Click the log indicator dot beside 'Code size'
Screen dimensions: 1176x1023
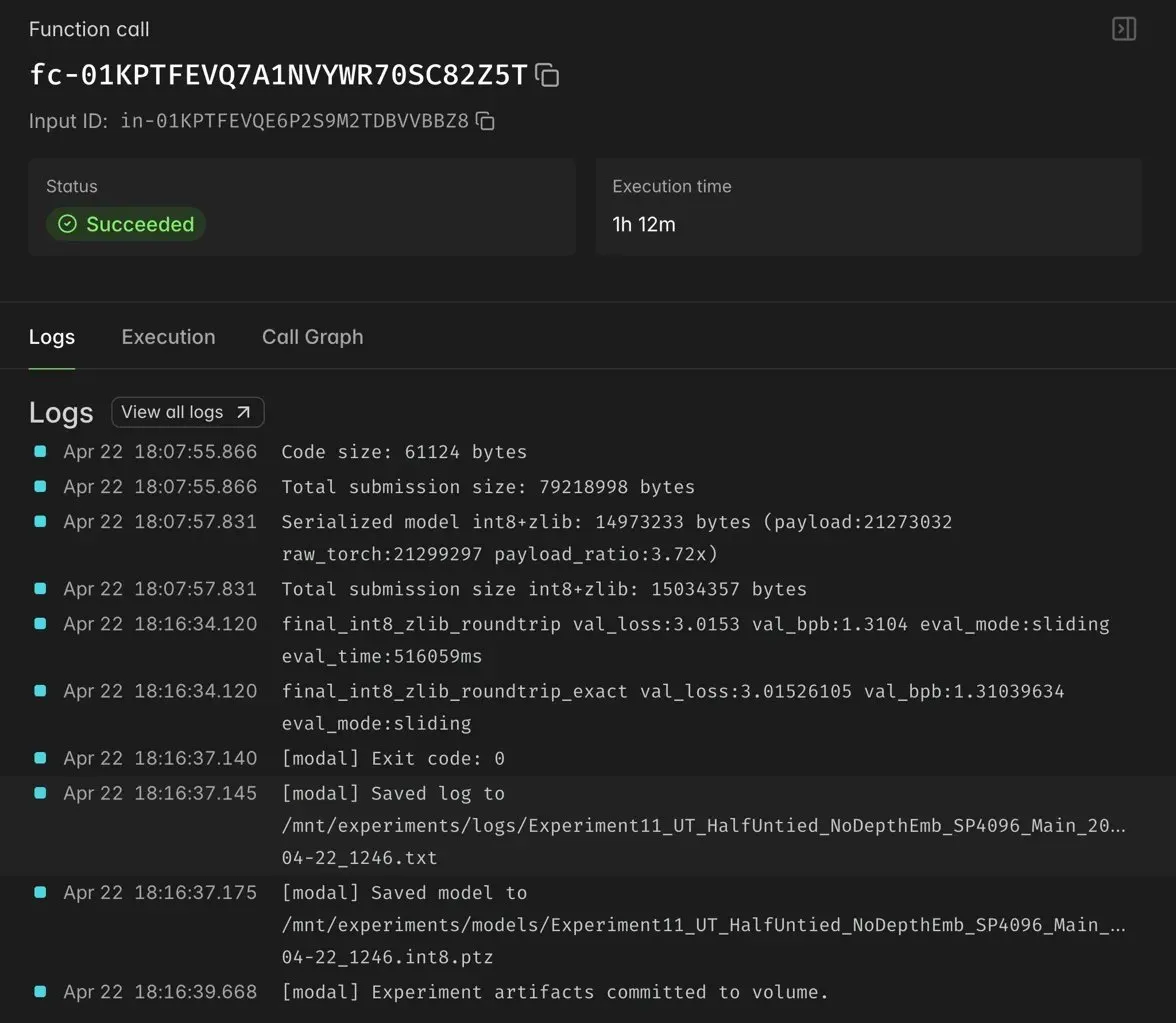point(40,452)
